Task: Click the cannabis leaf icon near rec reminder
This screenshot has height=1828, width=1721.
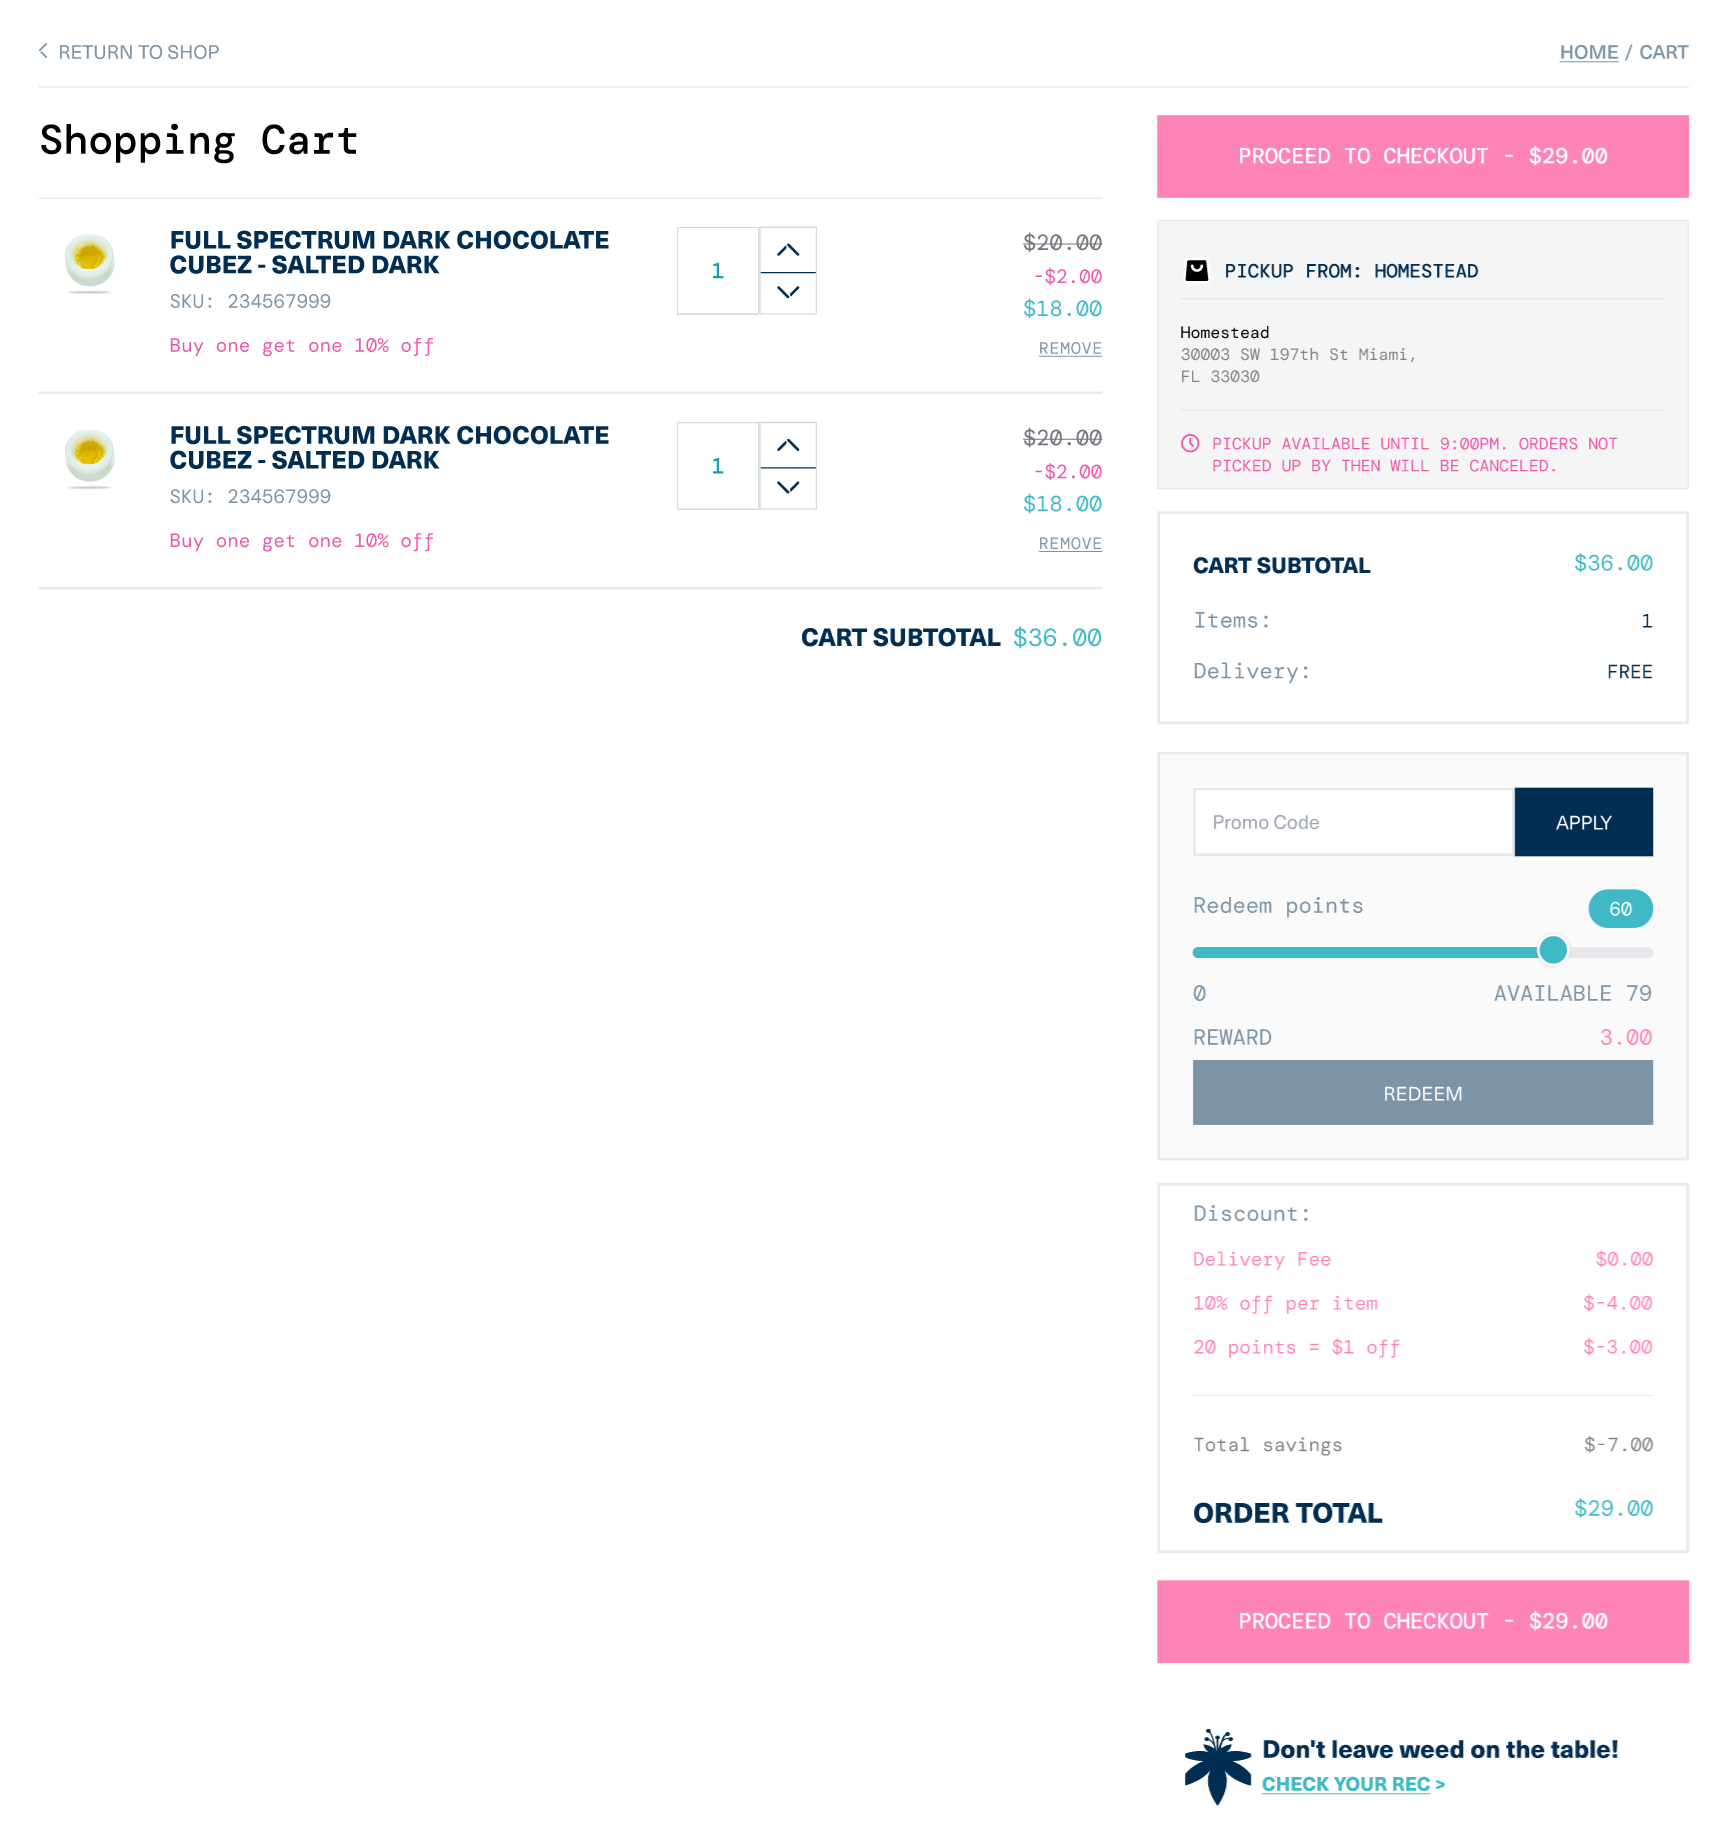Action: (x=1217, y=1766)
